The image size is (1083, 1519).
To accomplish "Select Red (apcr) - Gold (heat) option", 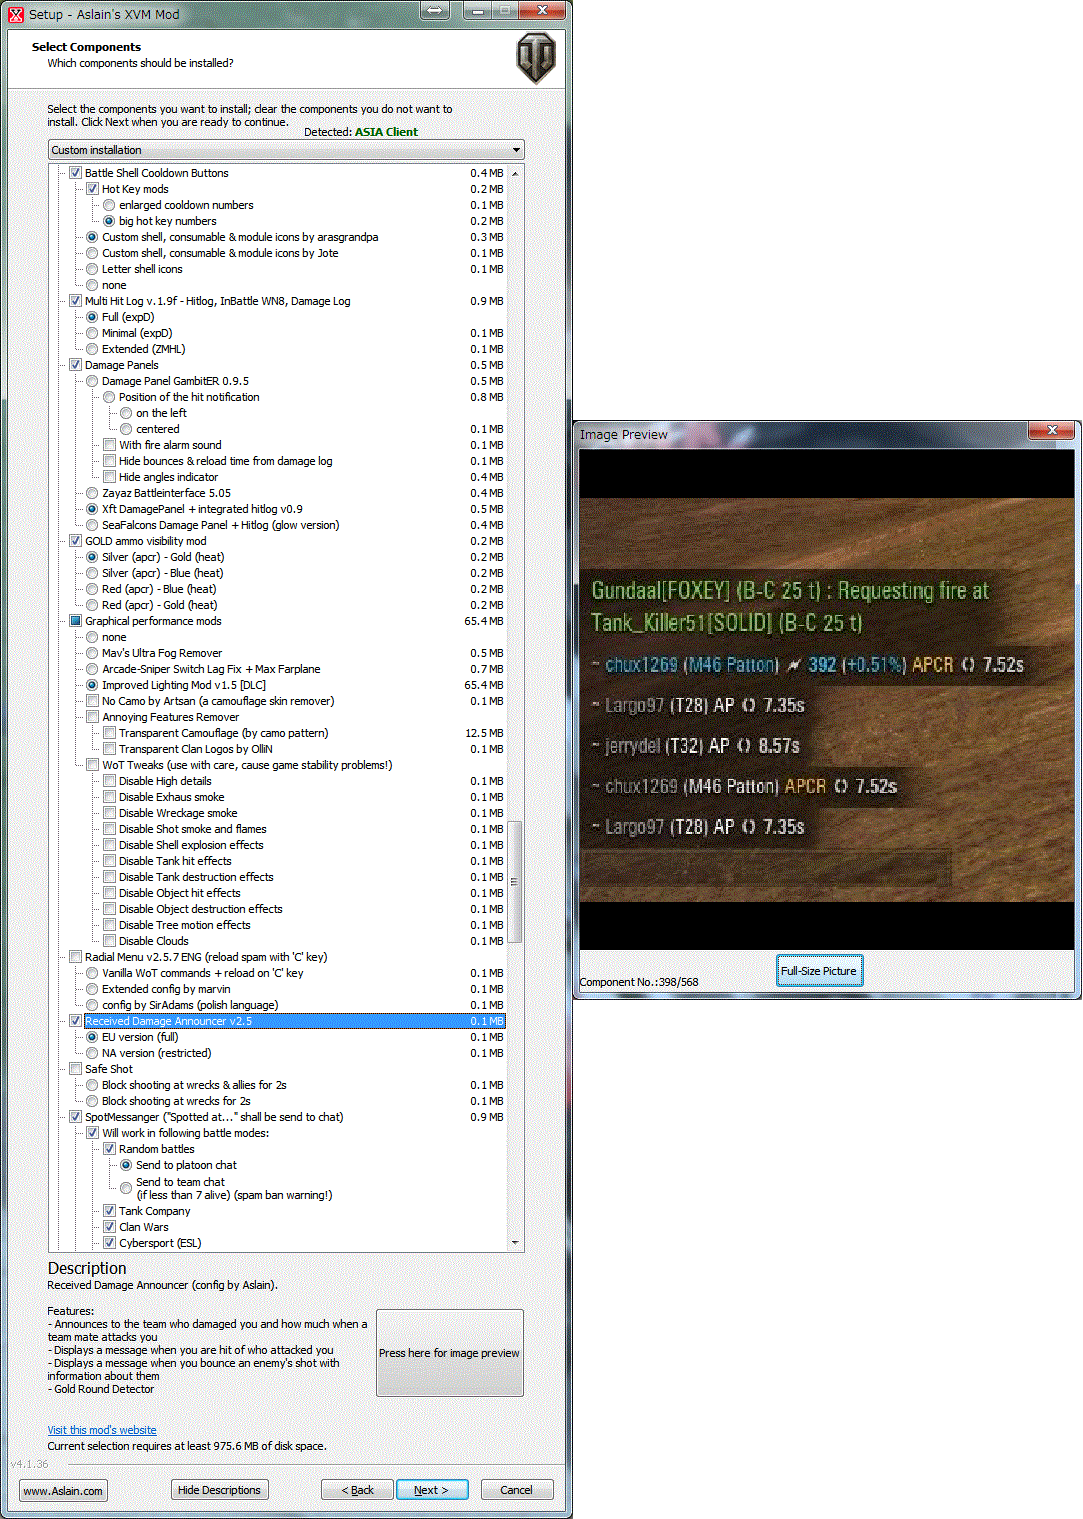I will tap(92, 605).
